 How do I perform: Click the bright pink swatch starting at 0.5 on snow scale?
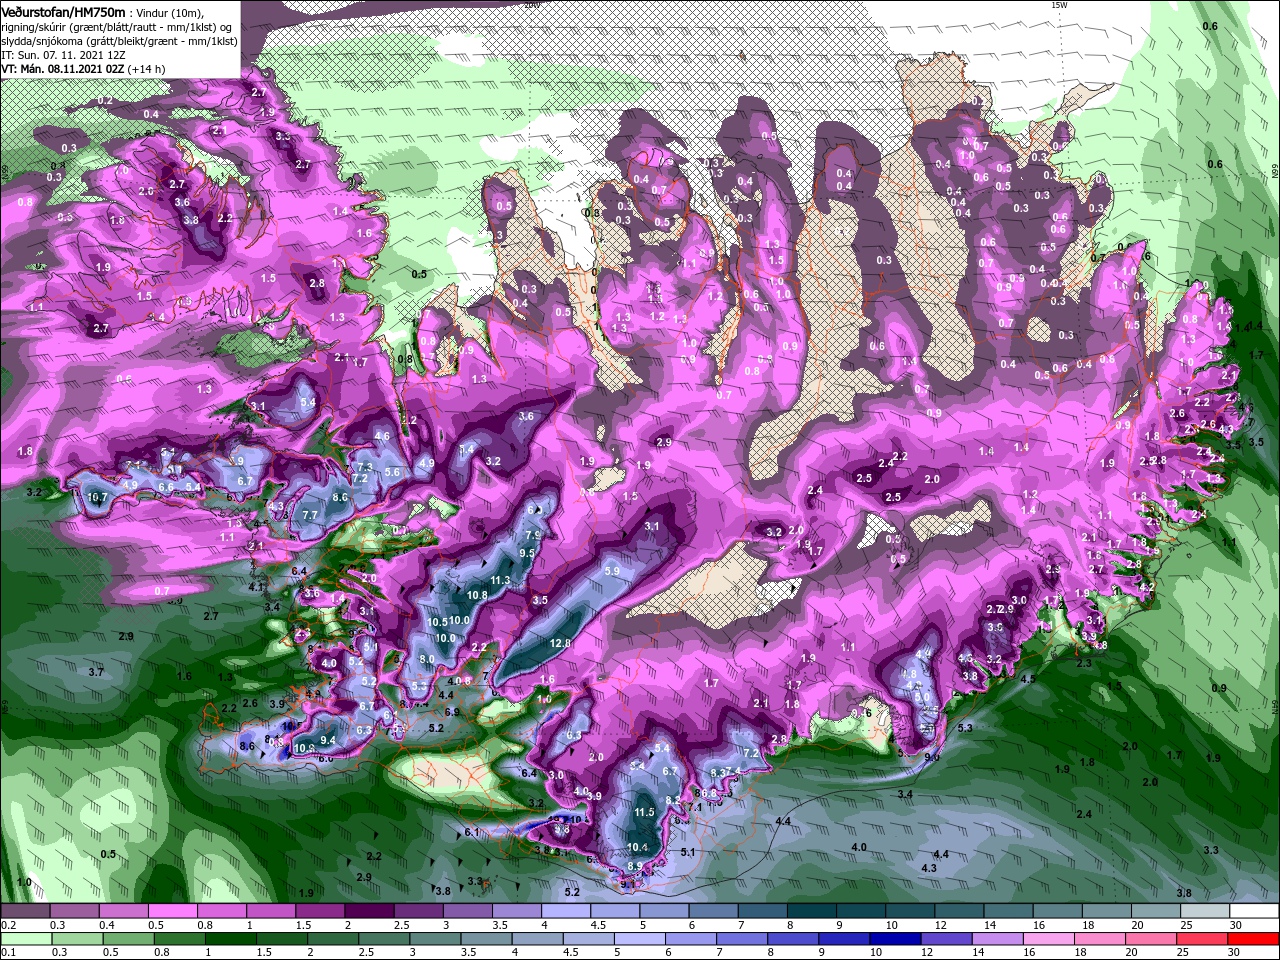[x=172, y=911]
